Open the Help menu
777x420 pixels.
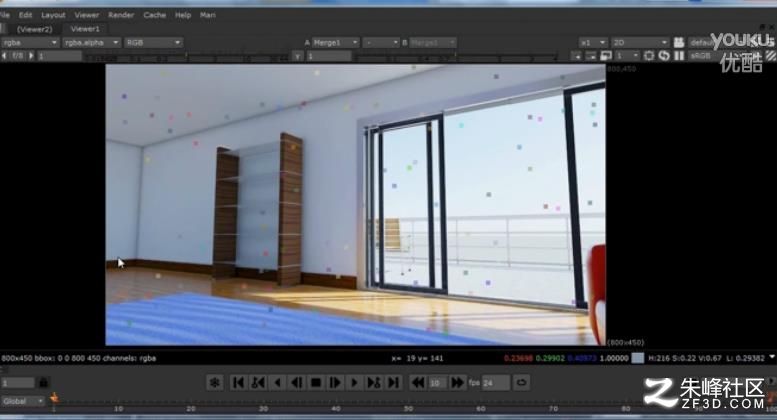[x=183, y=15]
